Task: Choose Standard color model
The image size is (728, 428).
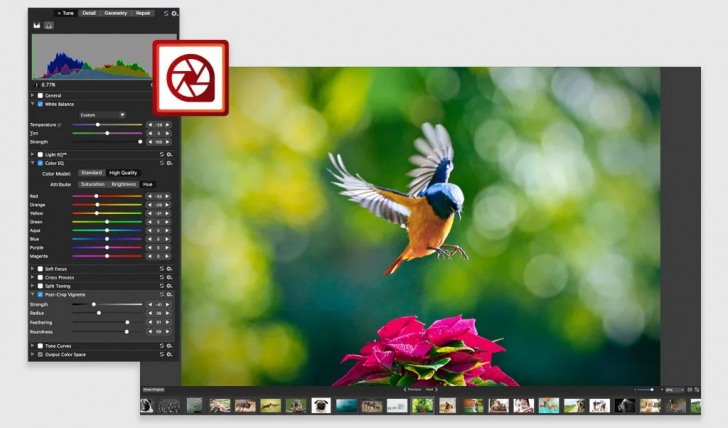Action: (91, 173)
